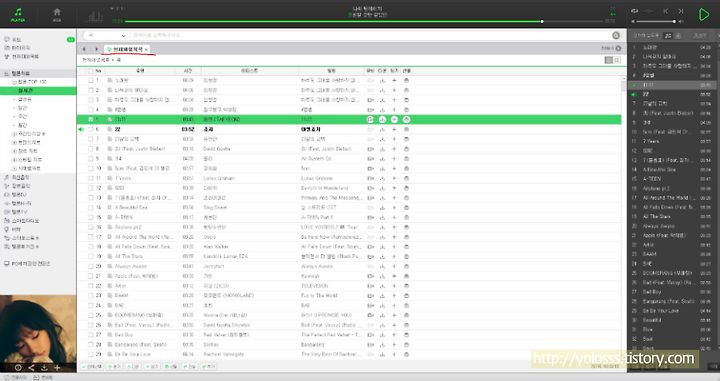Open song info icon under album art
Image resolution: width=720 pixels, height=381 pixels.
pos(18,368)
